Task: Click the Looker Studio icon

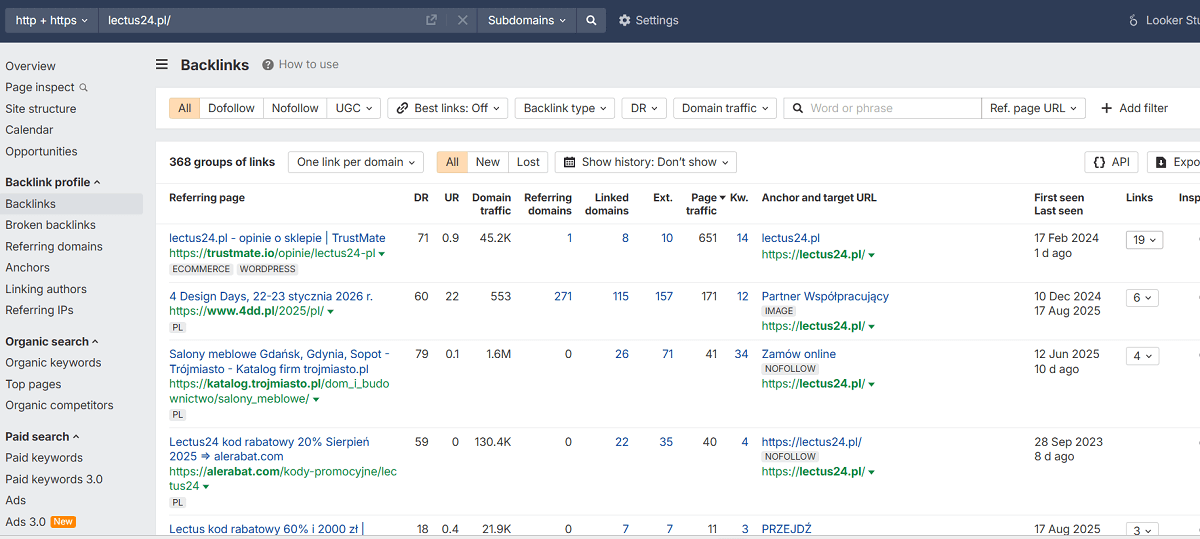Action: tap(1133, 20)
